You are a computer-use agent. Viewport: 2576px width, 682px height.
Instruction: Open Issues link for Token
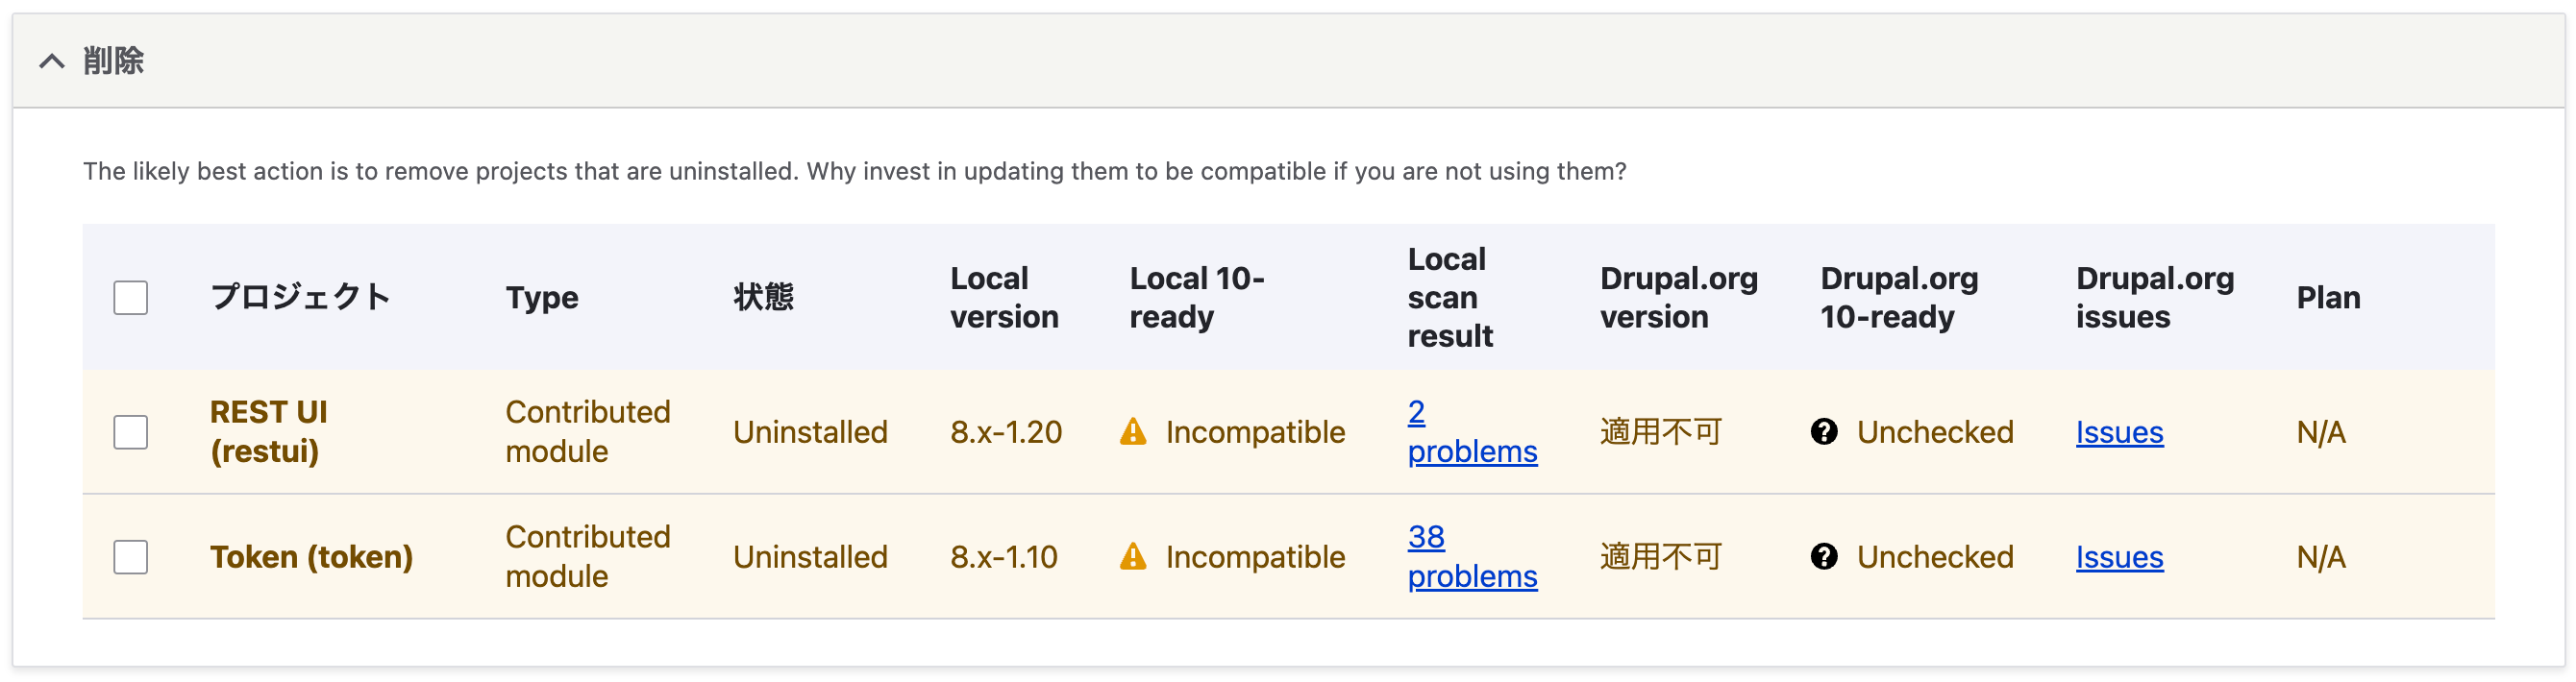coord(2119,557)
